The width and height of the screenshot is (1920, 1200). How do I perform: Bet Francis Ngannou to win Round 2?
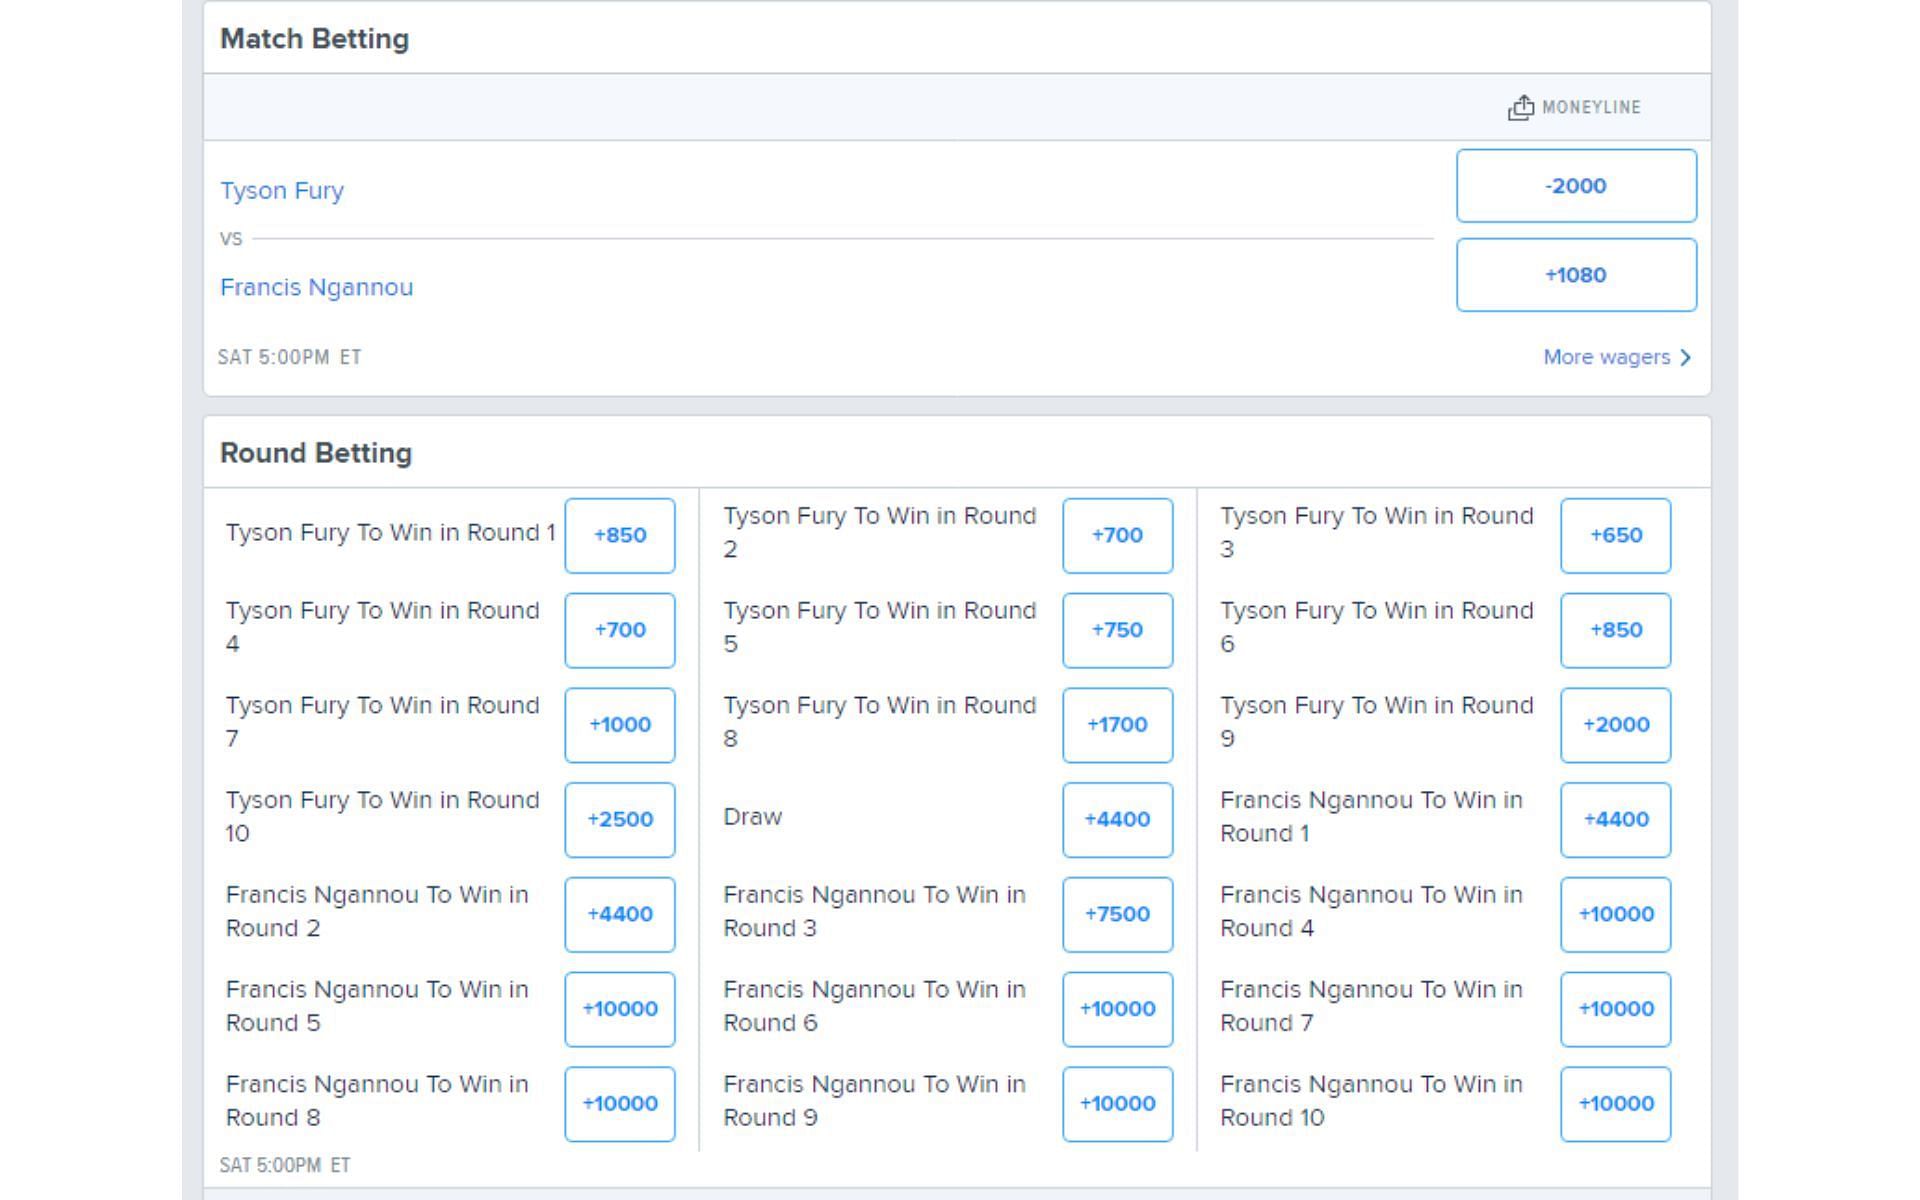tap(620, 914)
